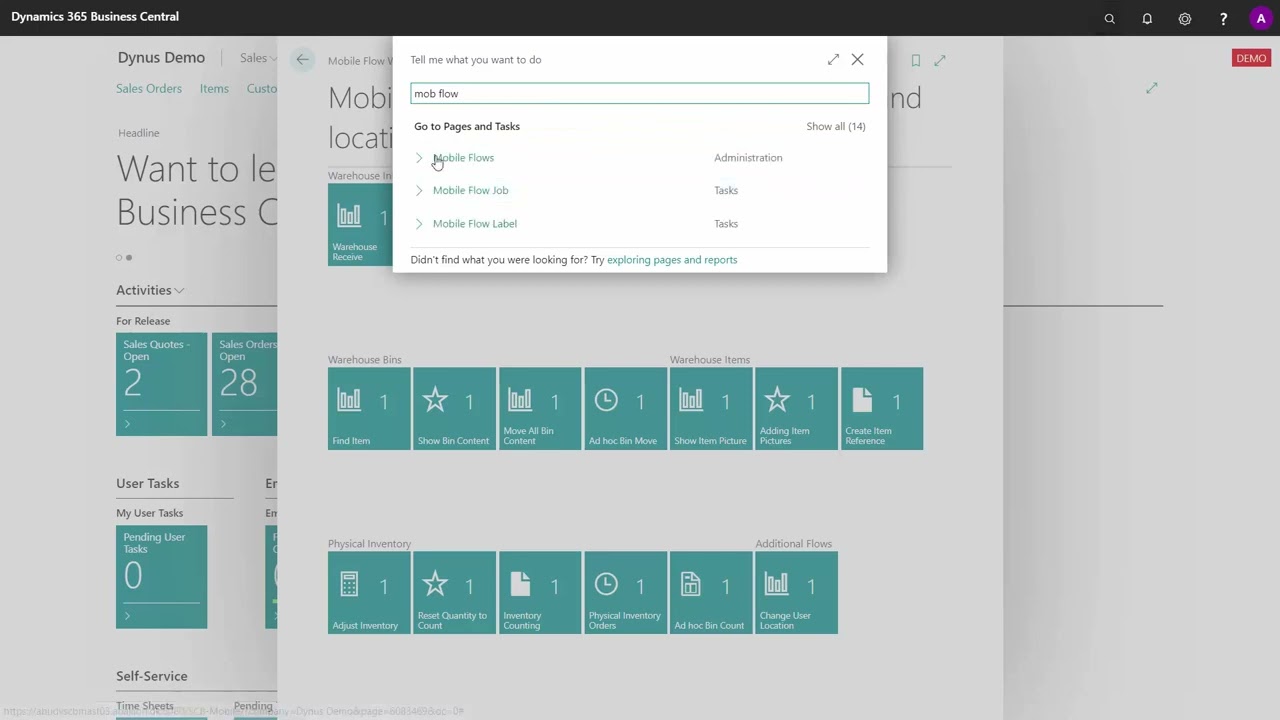Viewport: 1280px width, 720px height.
Task: Open the Move All Bin Content tile
Action: pyautogui.click(x=540, y=408)
